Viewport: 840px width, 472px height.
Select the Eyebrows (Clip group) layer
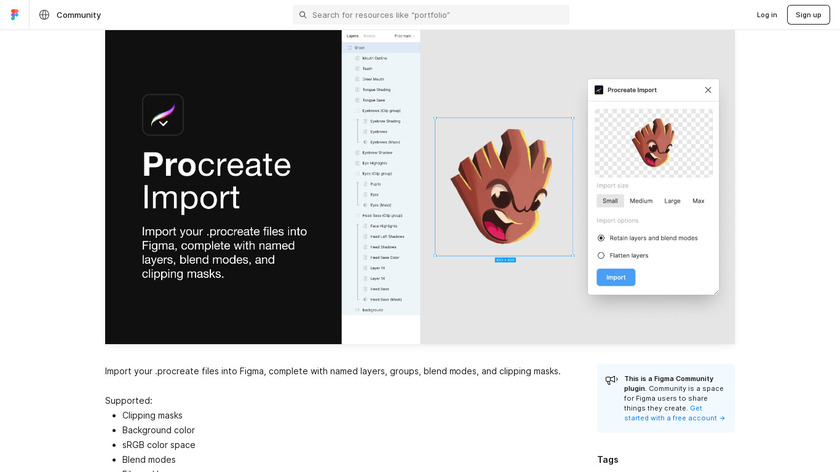[x=381, y=111]
